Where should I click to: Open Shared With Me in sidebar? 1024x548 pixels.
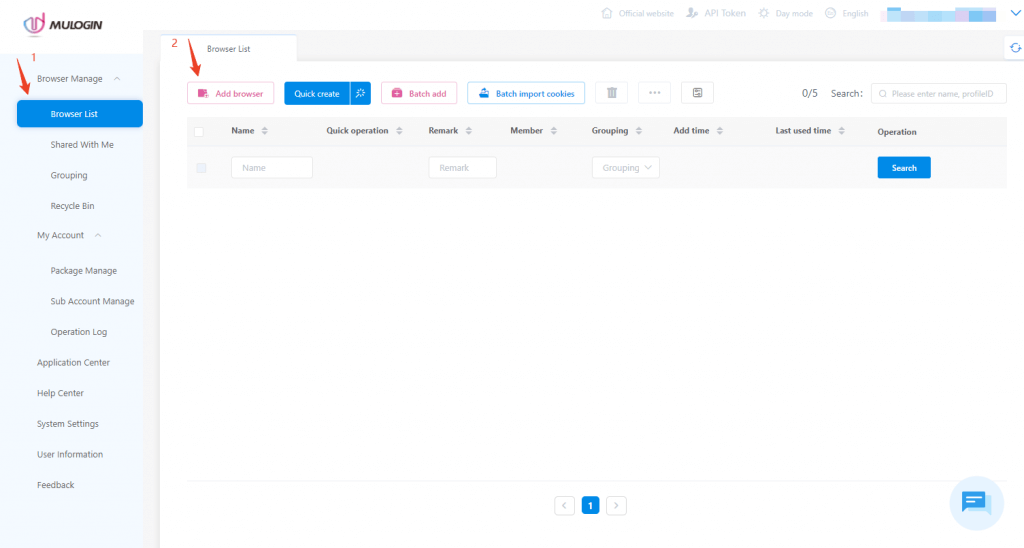[82, 145]
